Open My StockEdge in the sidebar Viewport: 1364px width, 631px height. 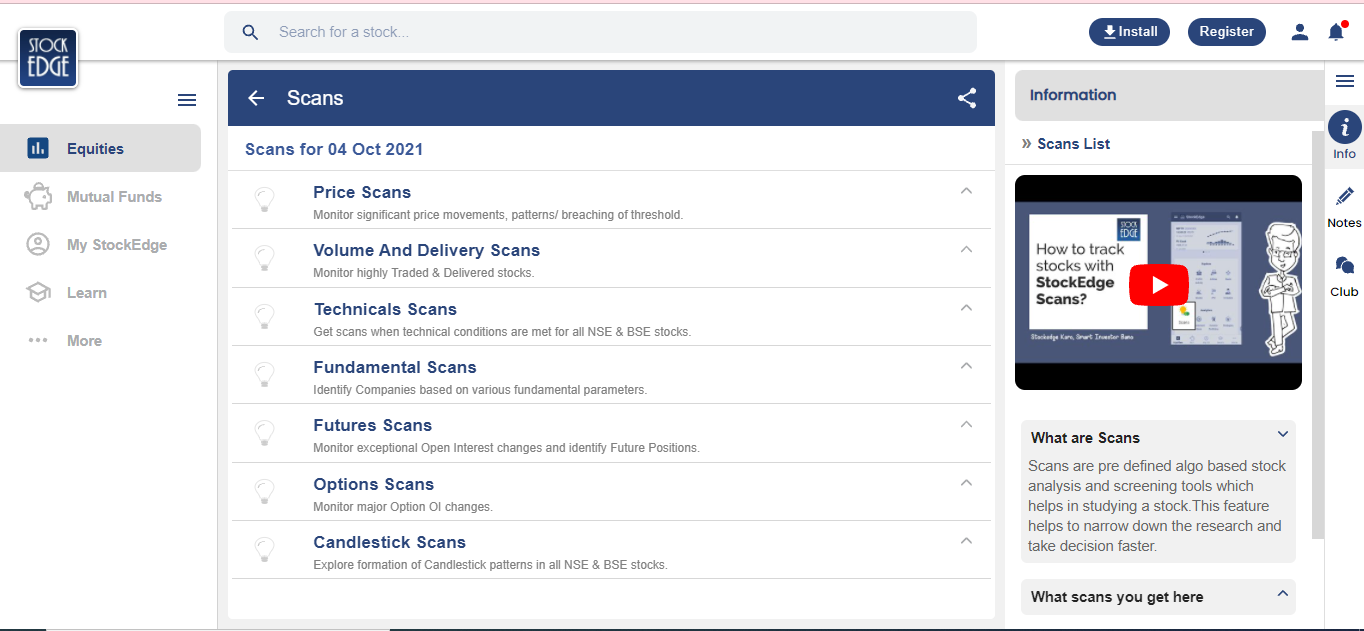(100, 245)
